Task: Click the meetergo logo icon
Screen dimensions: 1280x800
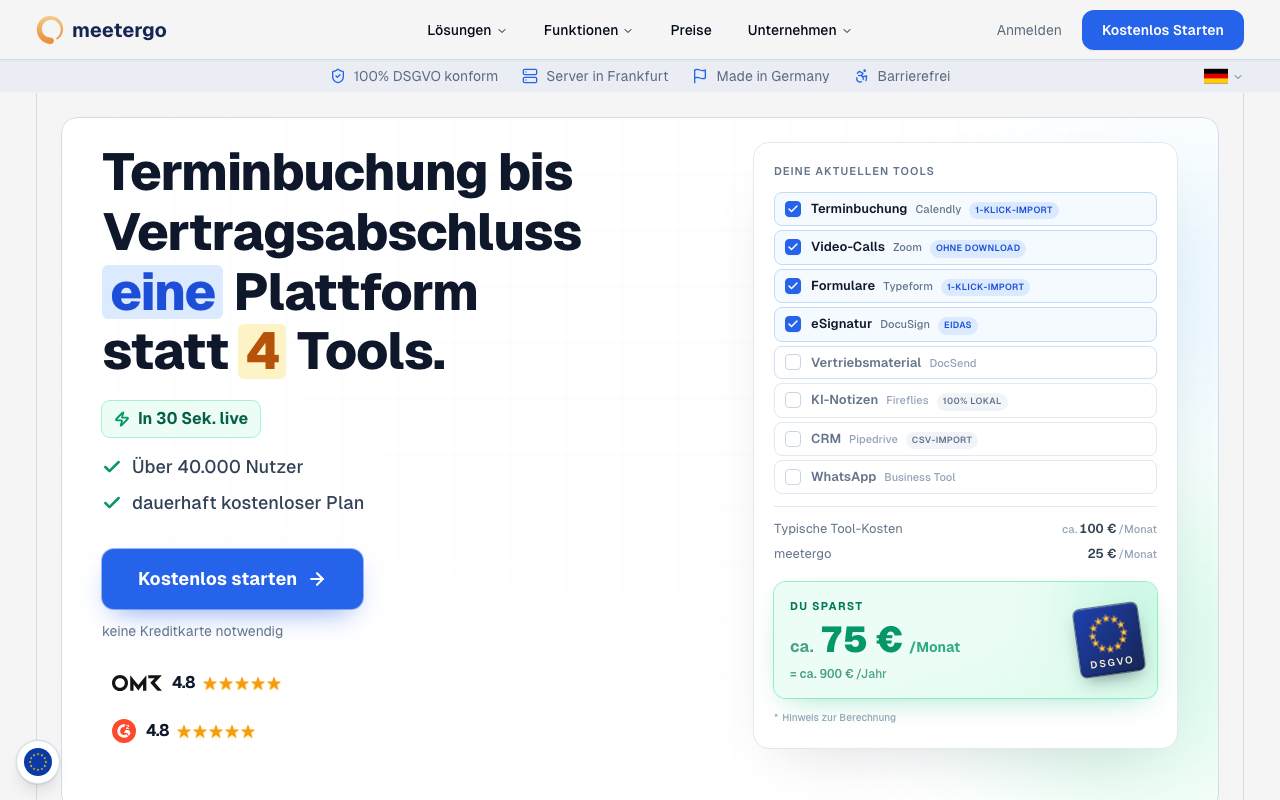Action: tap(50, 30)
